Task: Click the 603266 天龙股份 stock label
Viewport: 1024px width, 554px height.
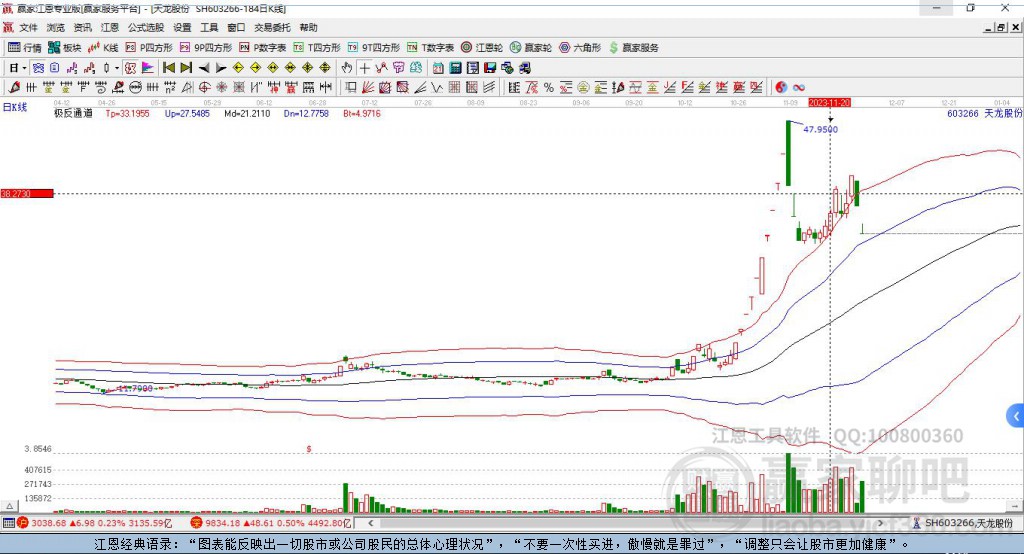Action: click(x=984, y=113)
